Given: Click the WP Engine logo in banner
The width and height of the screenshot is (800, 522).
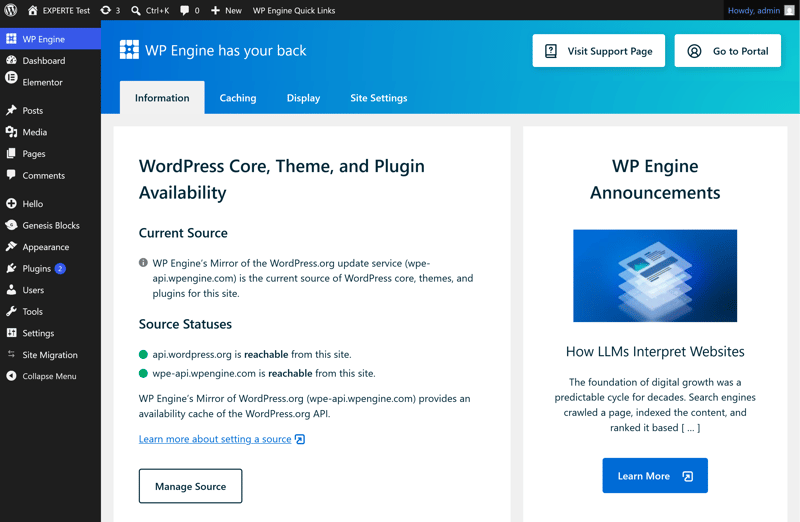Looking at the screenshot, I should click(129, 49).
